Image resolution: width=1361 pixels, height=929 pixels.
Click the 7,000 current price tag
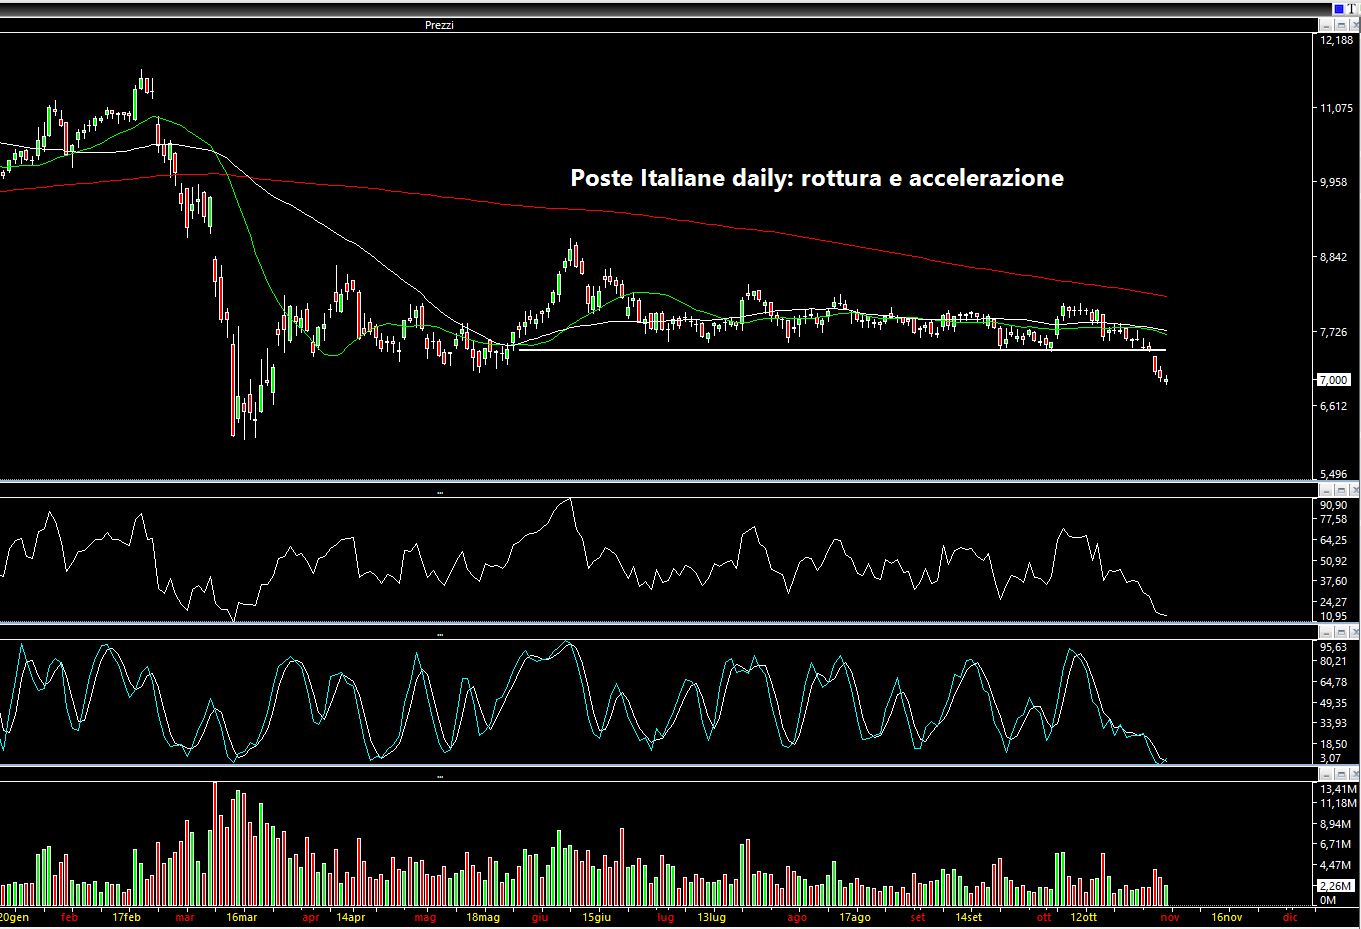[x=1334, y=380]
